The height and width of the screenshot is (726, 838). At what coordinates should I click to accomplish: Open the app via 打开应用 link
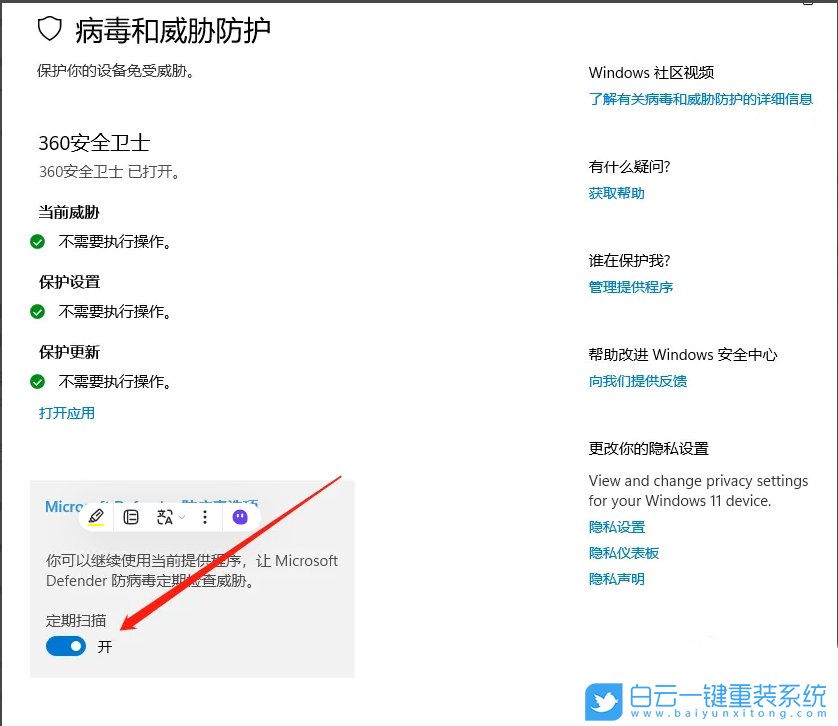pos(66,412)
